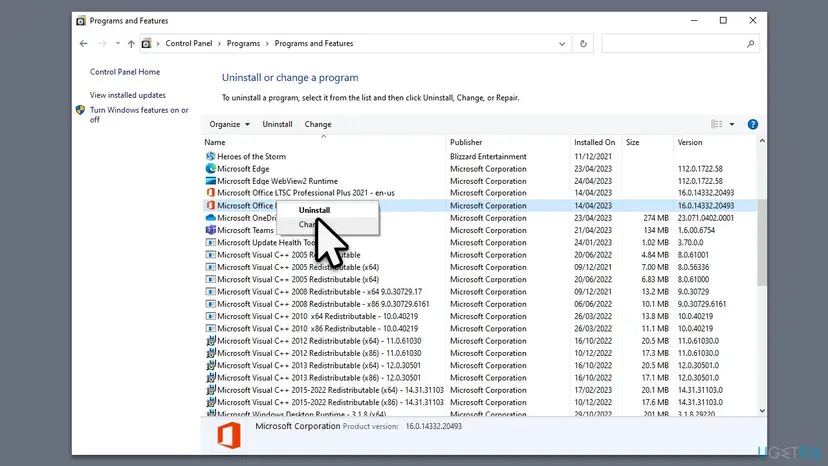Open Control Panel Home link
Screen dimensions: 828x466
click(125, 72)
